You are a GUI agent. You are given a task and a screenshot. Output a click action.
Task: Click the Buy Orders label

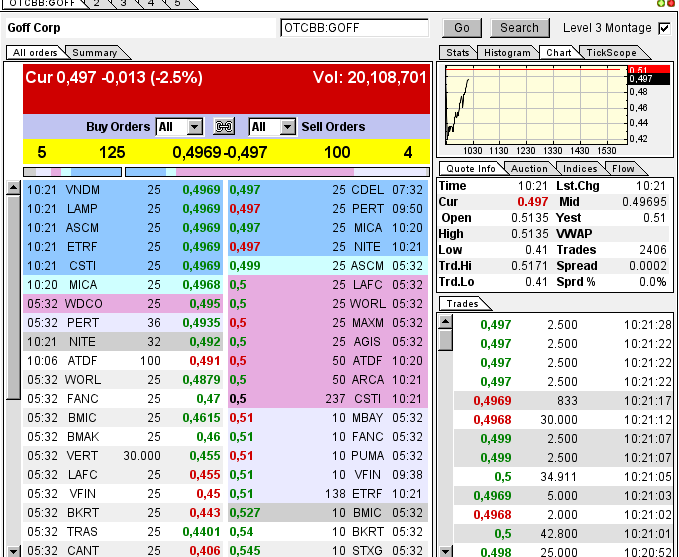[118, 127]
